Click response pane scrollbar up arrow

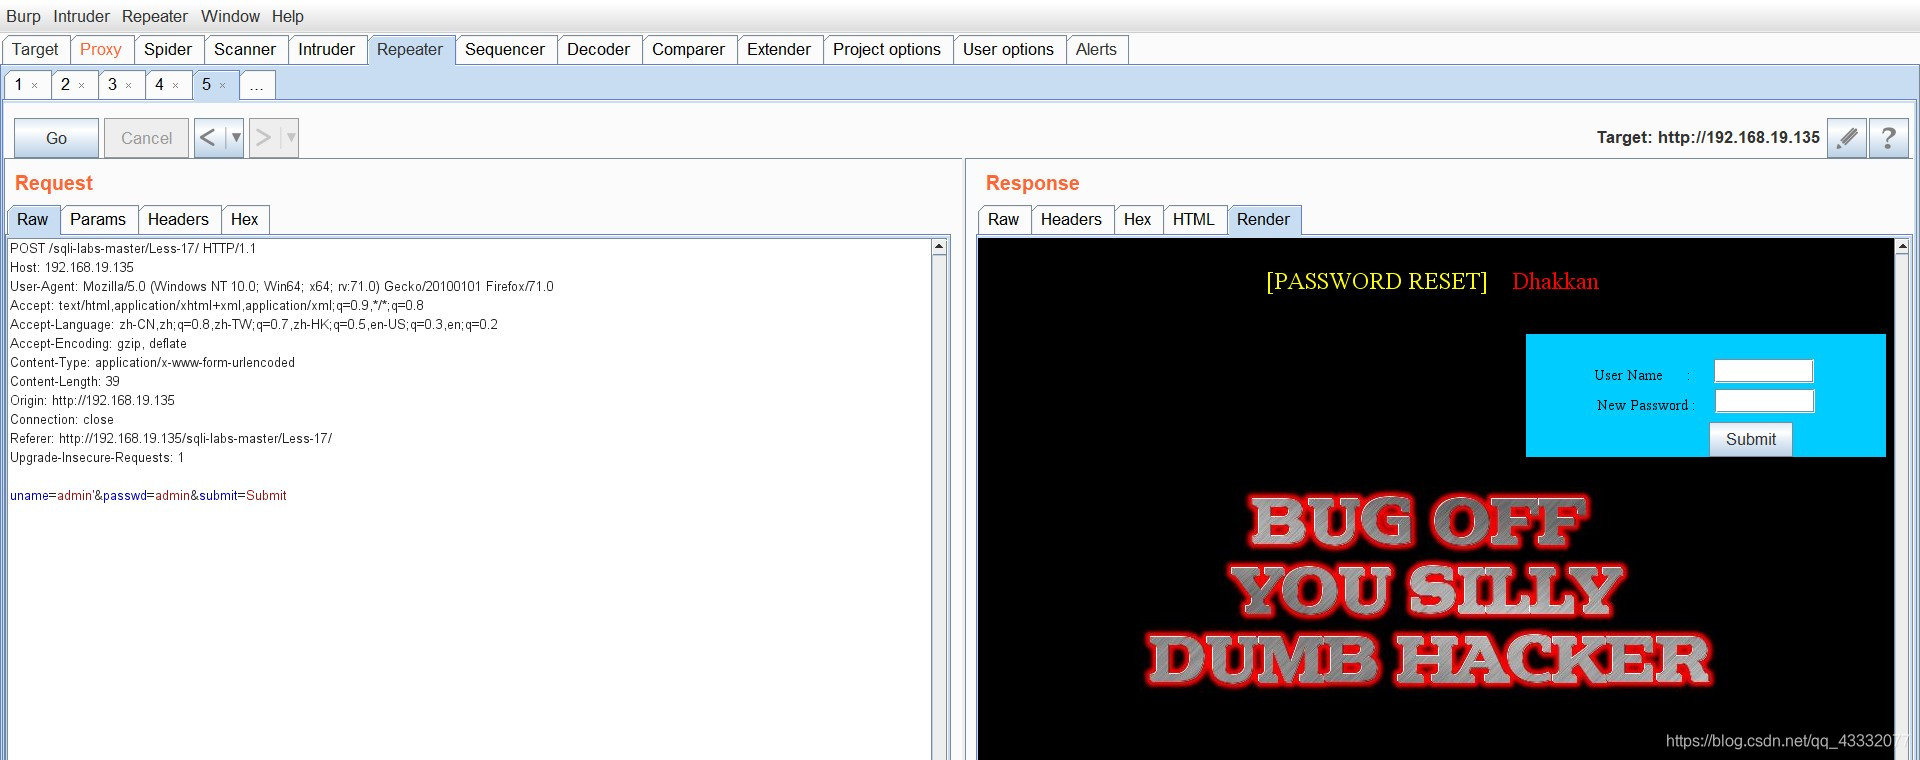coord(1902,246)
